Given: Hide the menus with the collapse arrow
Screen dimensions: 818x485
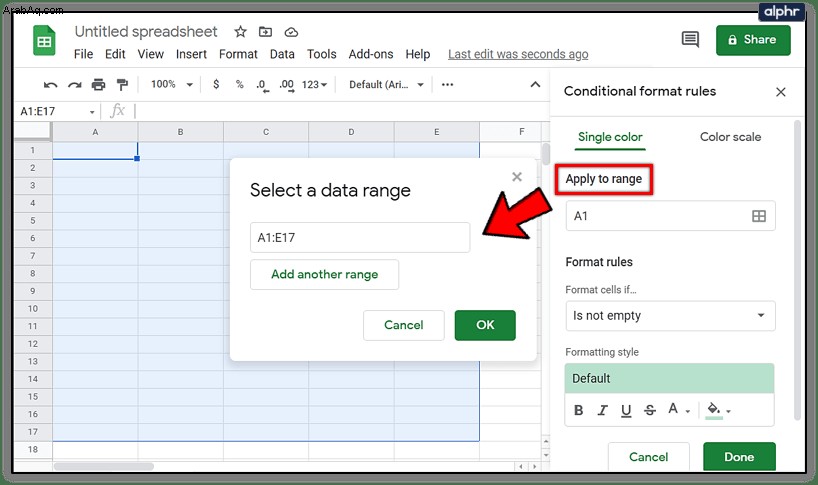Looking at the screenshot, I should pos(535,84).
